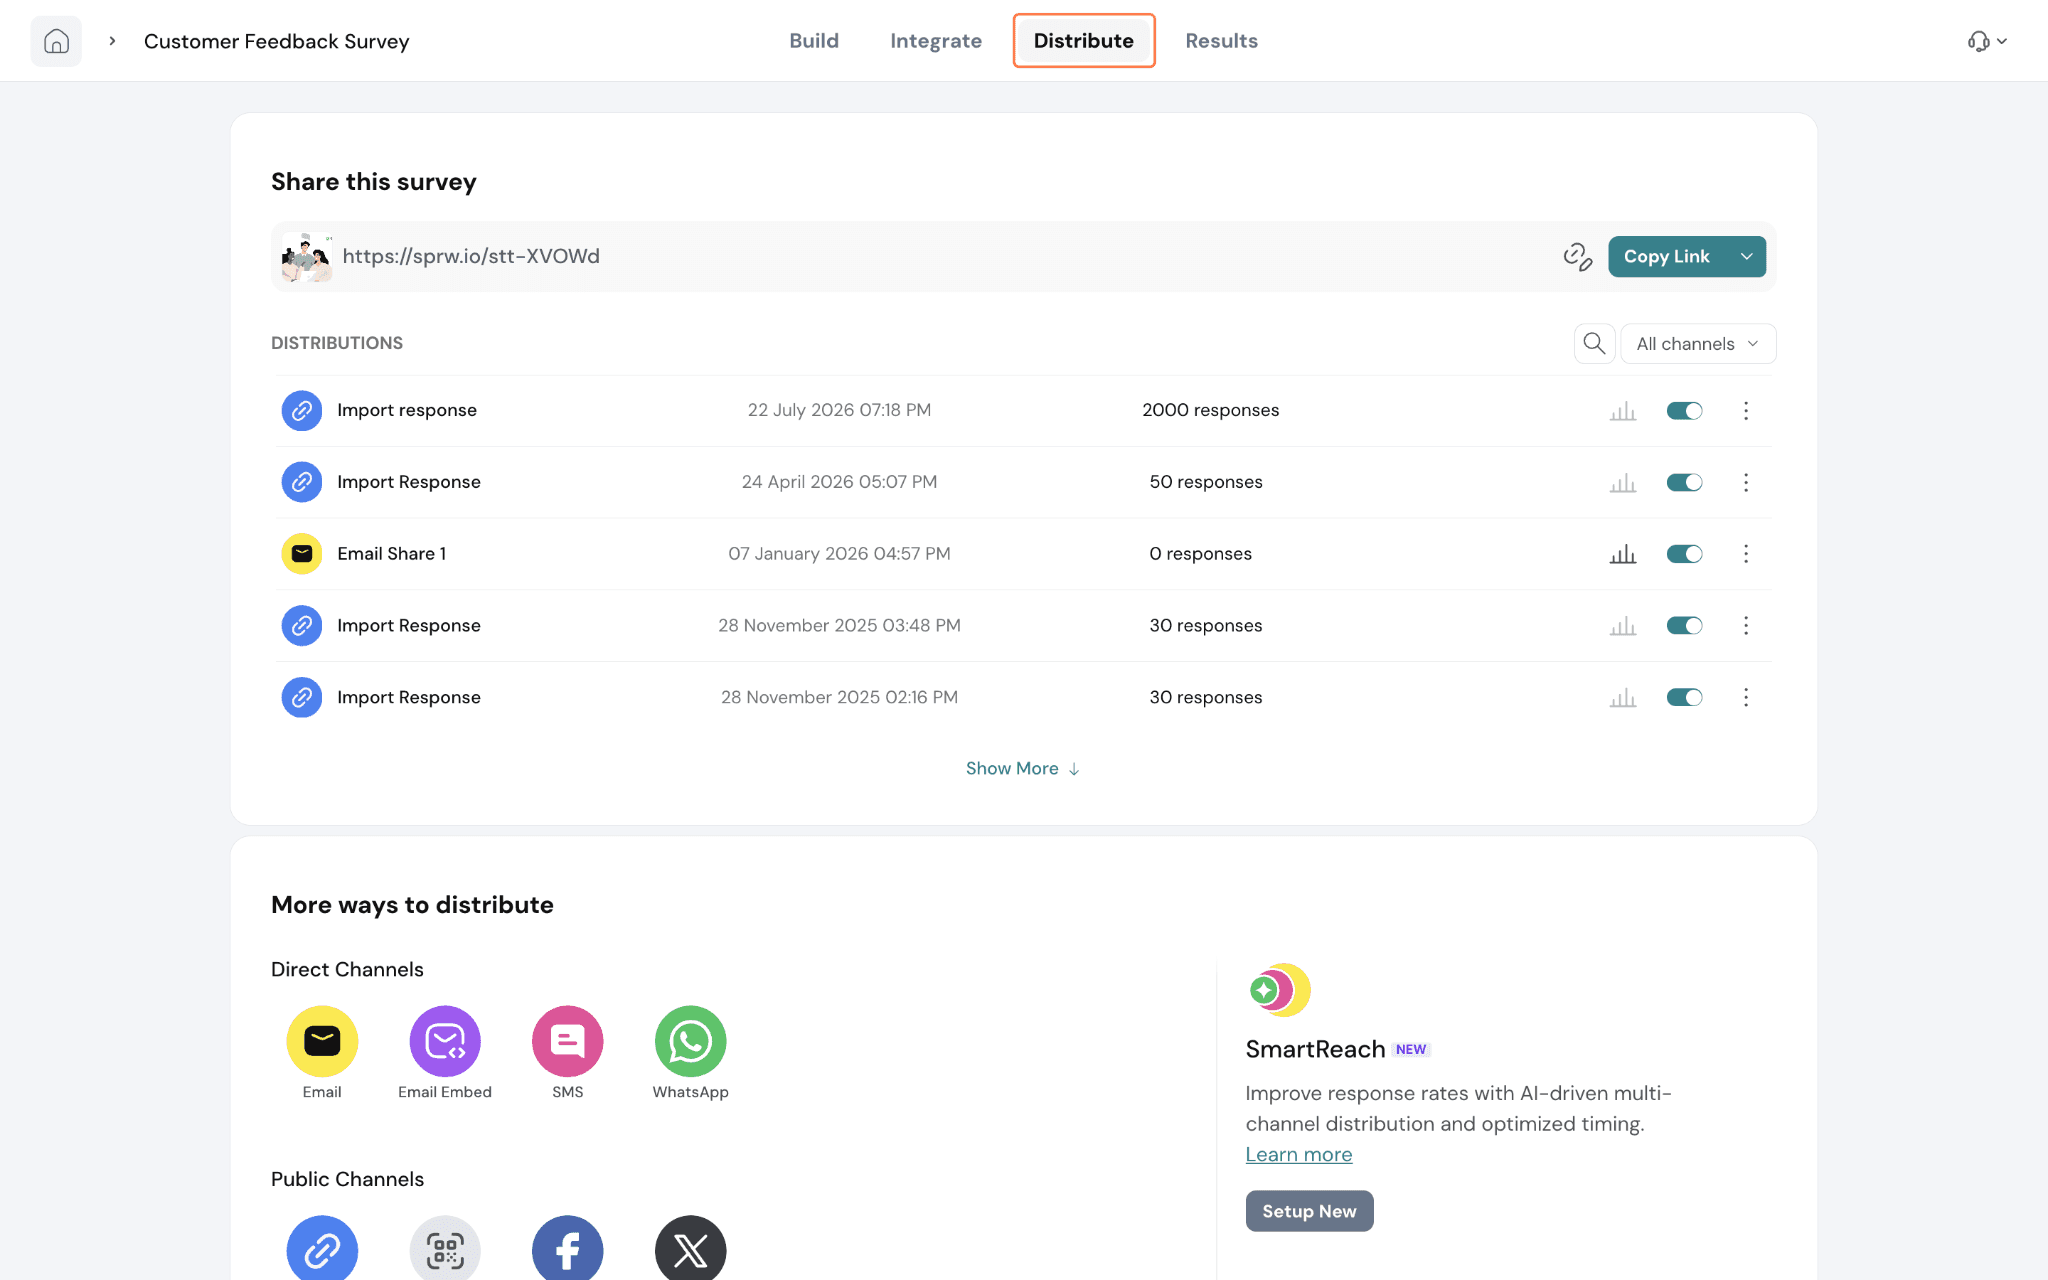The width and height of the screenshot is (2048, 1280).
Task: Follow the SmartReach Learn more link
Action: tap(1298, 1155)
